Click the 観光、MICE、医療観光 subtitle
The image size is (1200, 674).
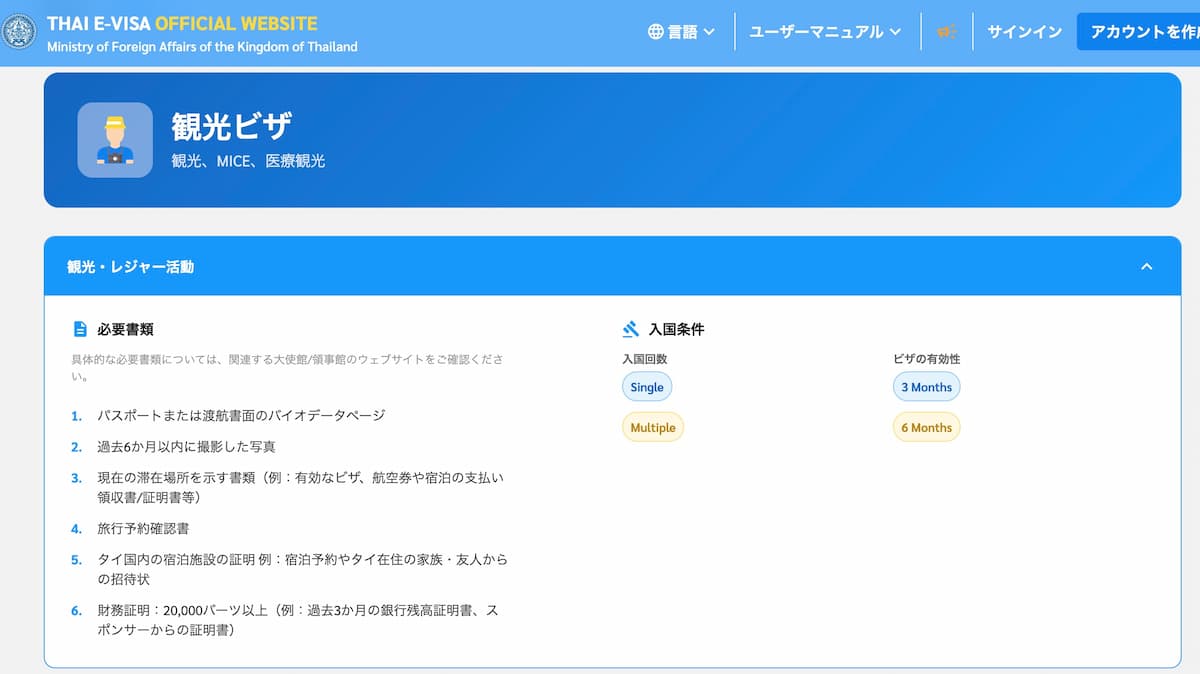[x=248, y=161]
